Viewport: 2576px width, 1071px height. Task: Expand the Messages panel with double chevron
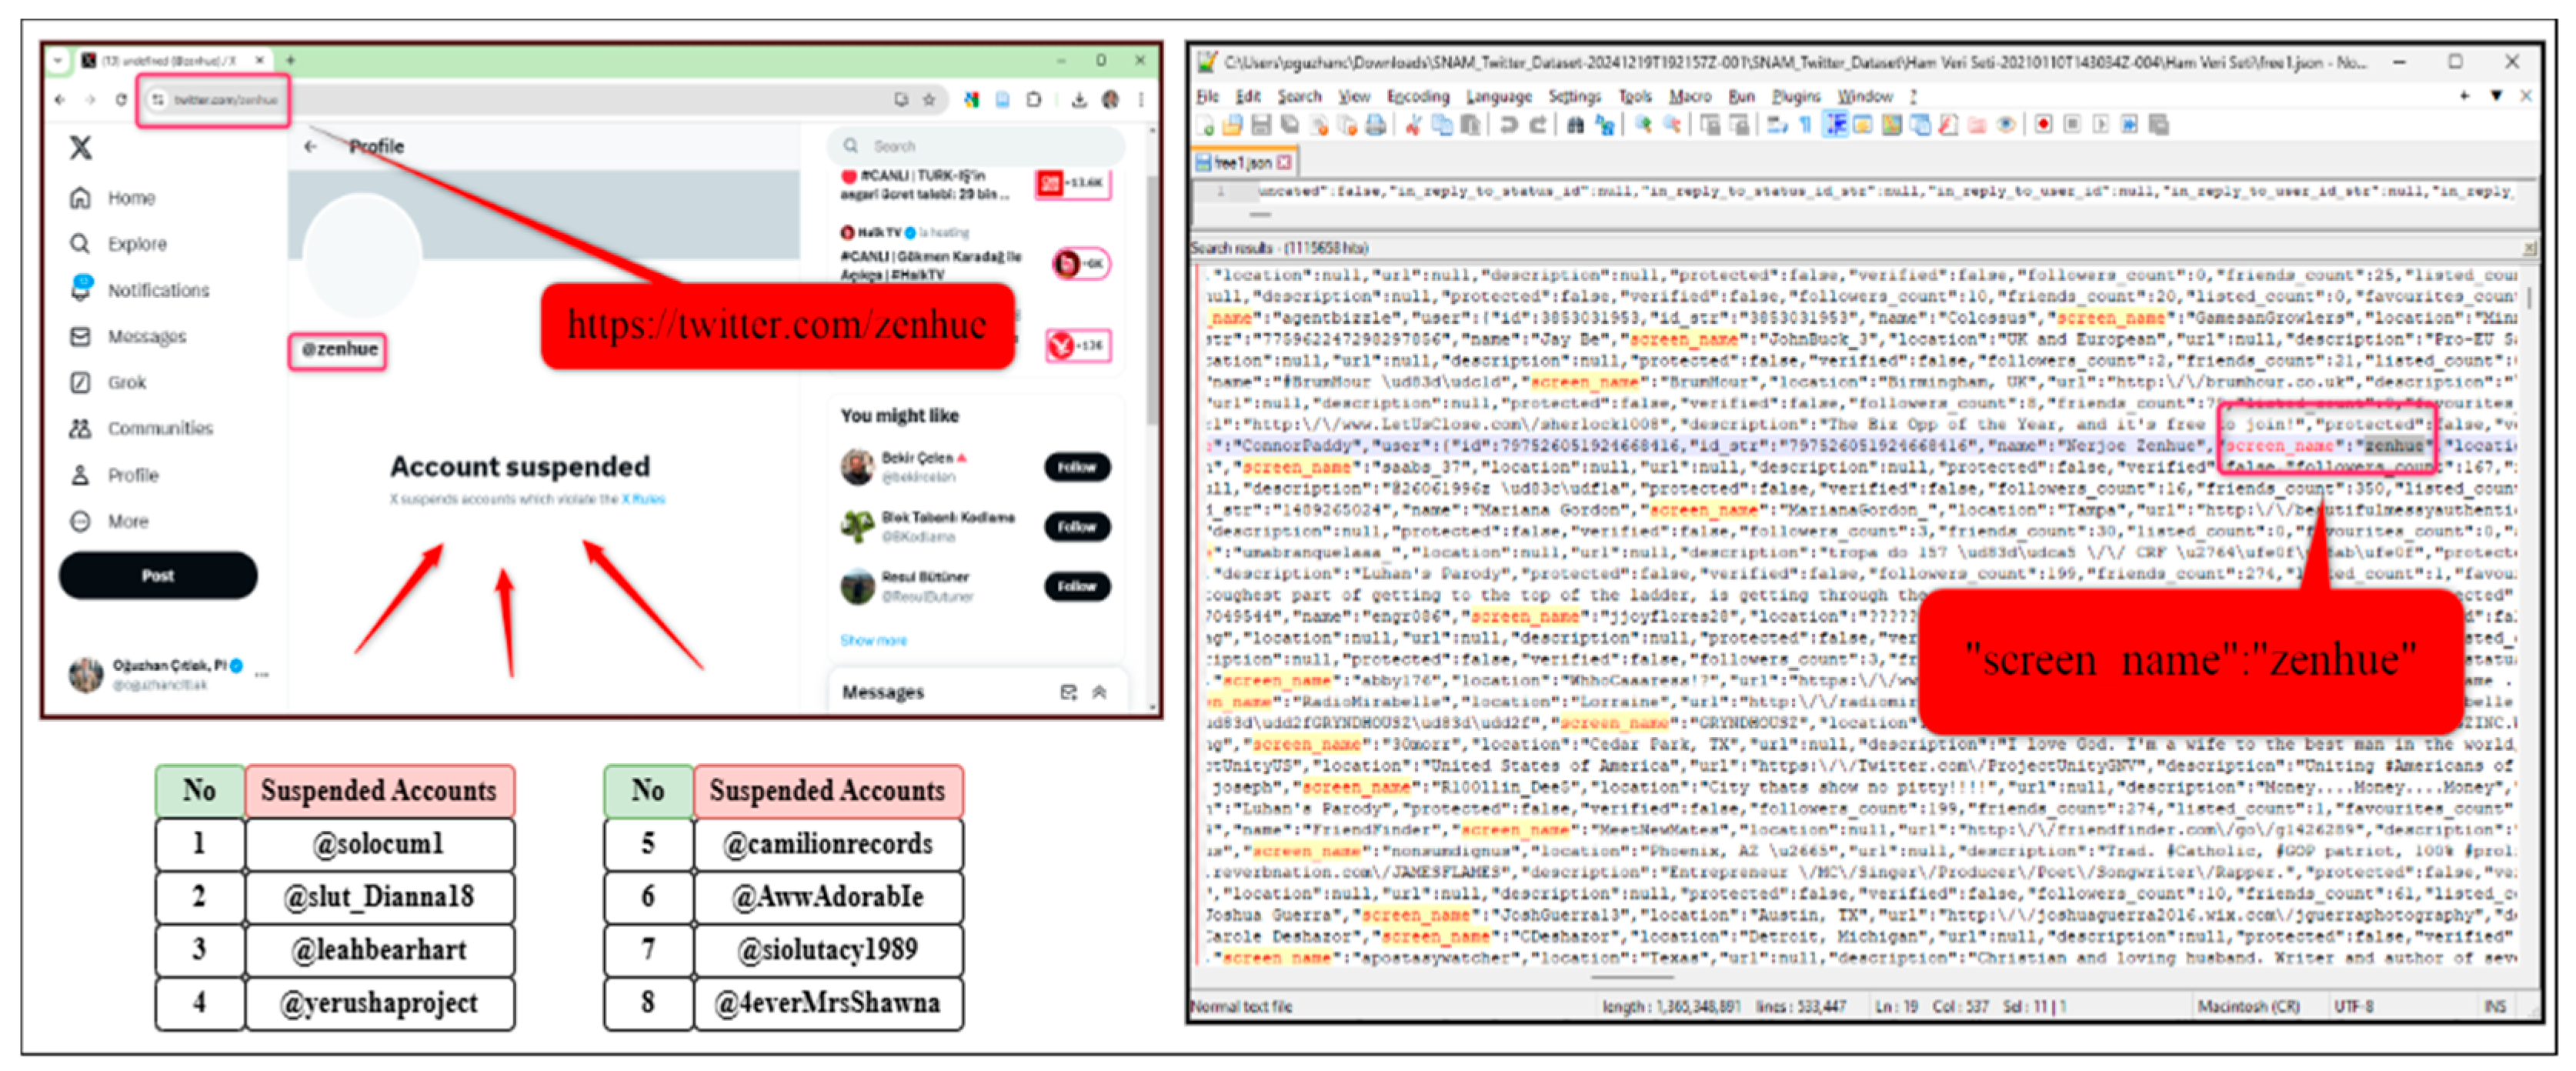click(1099, 692)
